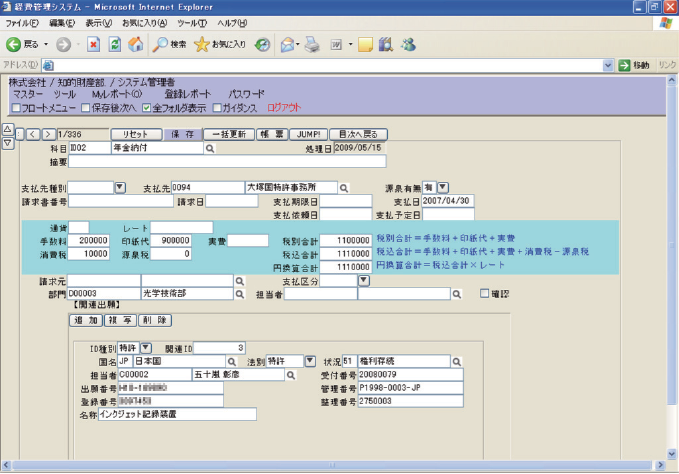The image size is (679, 474).
Task: Click the Edit document icon
Action: click(x=336, y=44)
